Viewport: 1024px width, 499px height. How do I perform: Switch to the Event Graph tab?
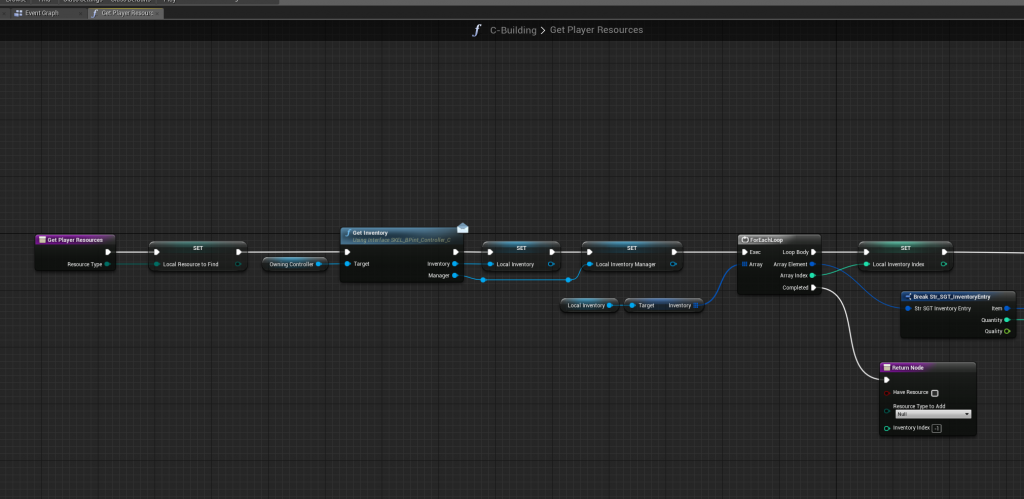pyautogui.click(x=40, y=13)
